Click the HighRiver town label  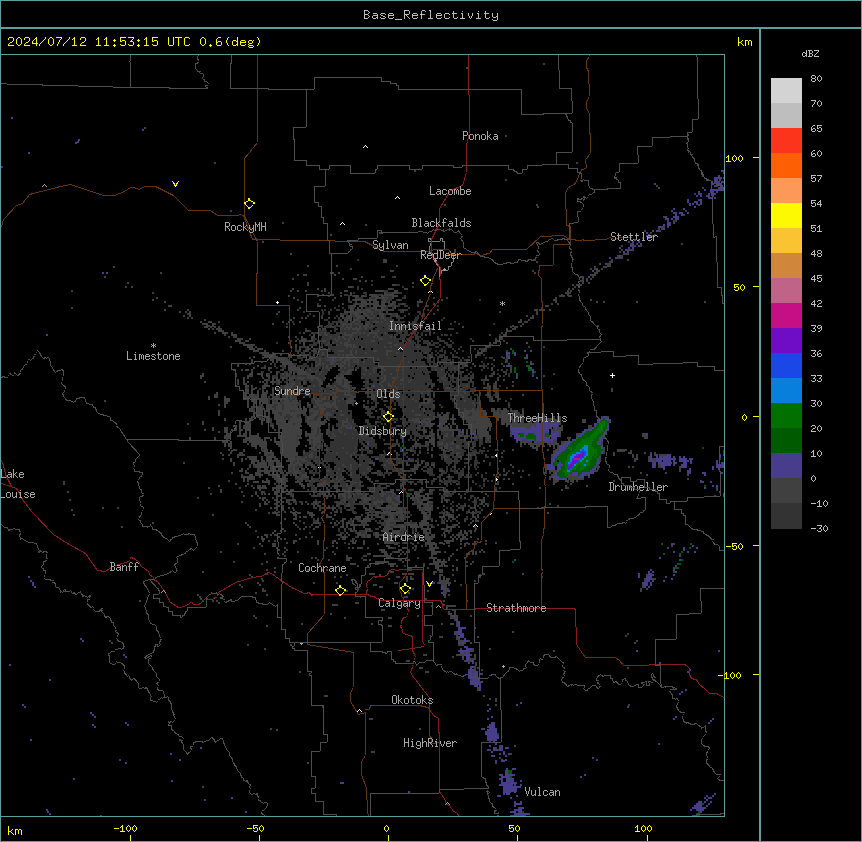pyautogui.click(x=430, y=743)
